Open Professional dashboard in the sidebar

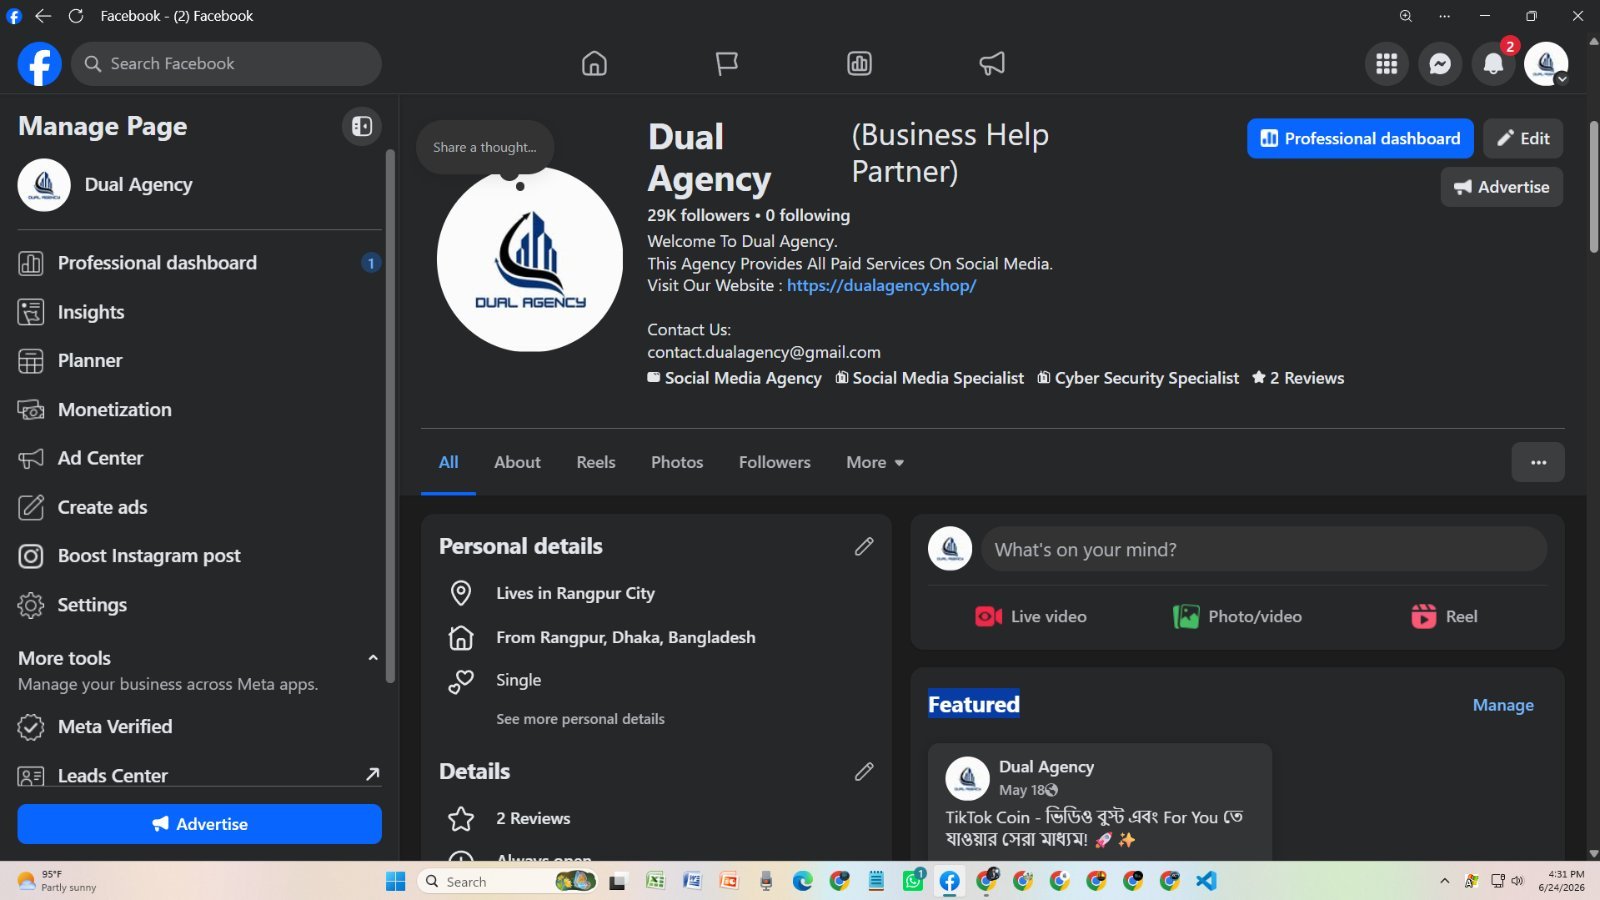pyautogui.click(x=199, y=263)
